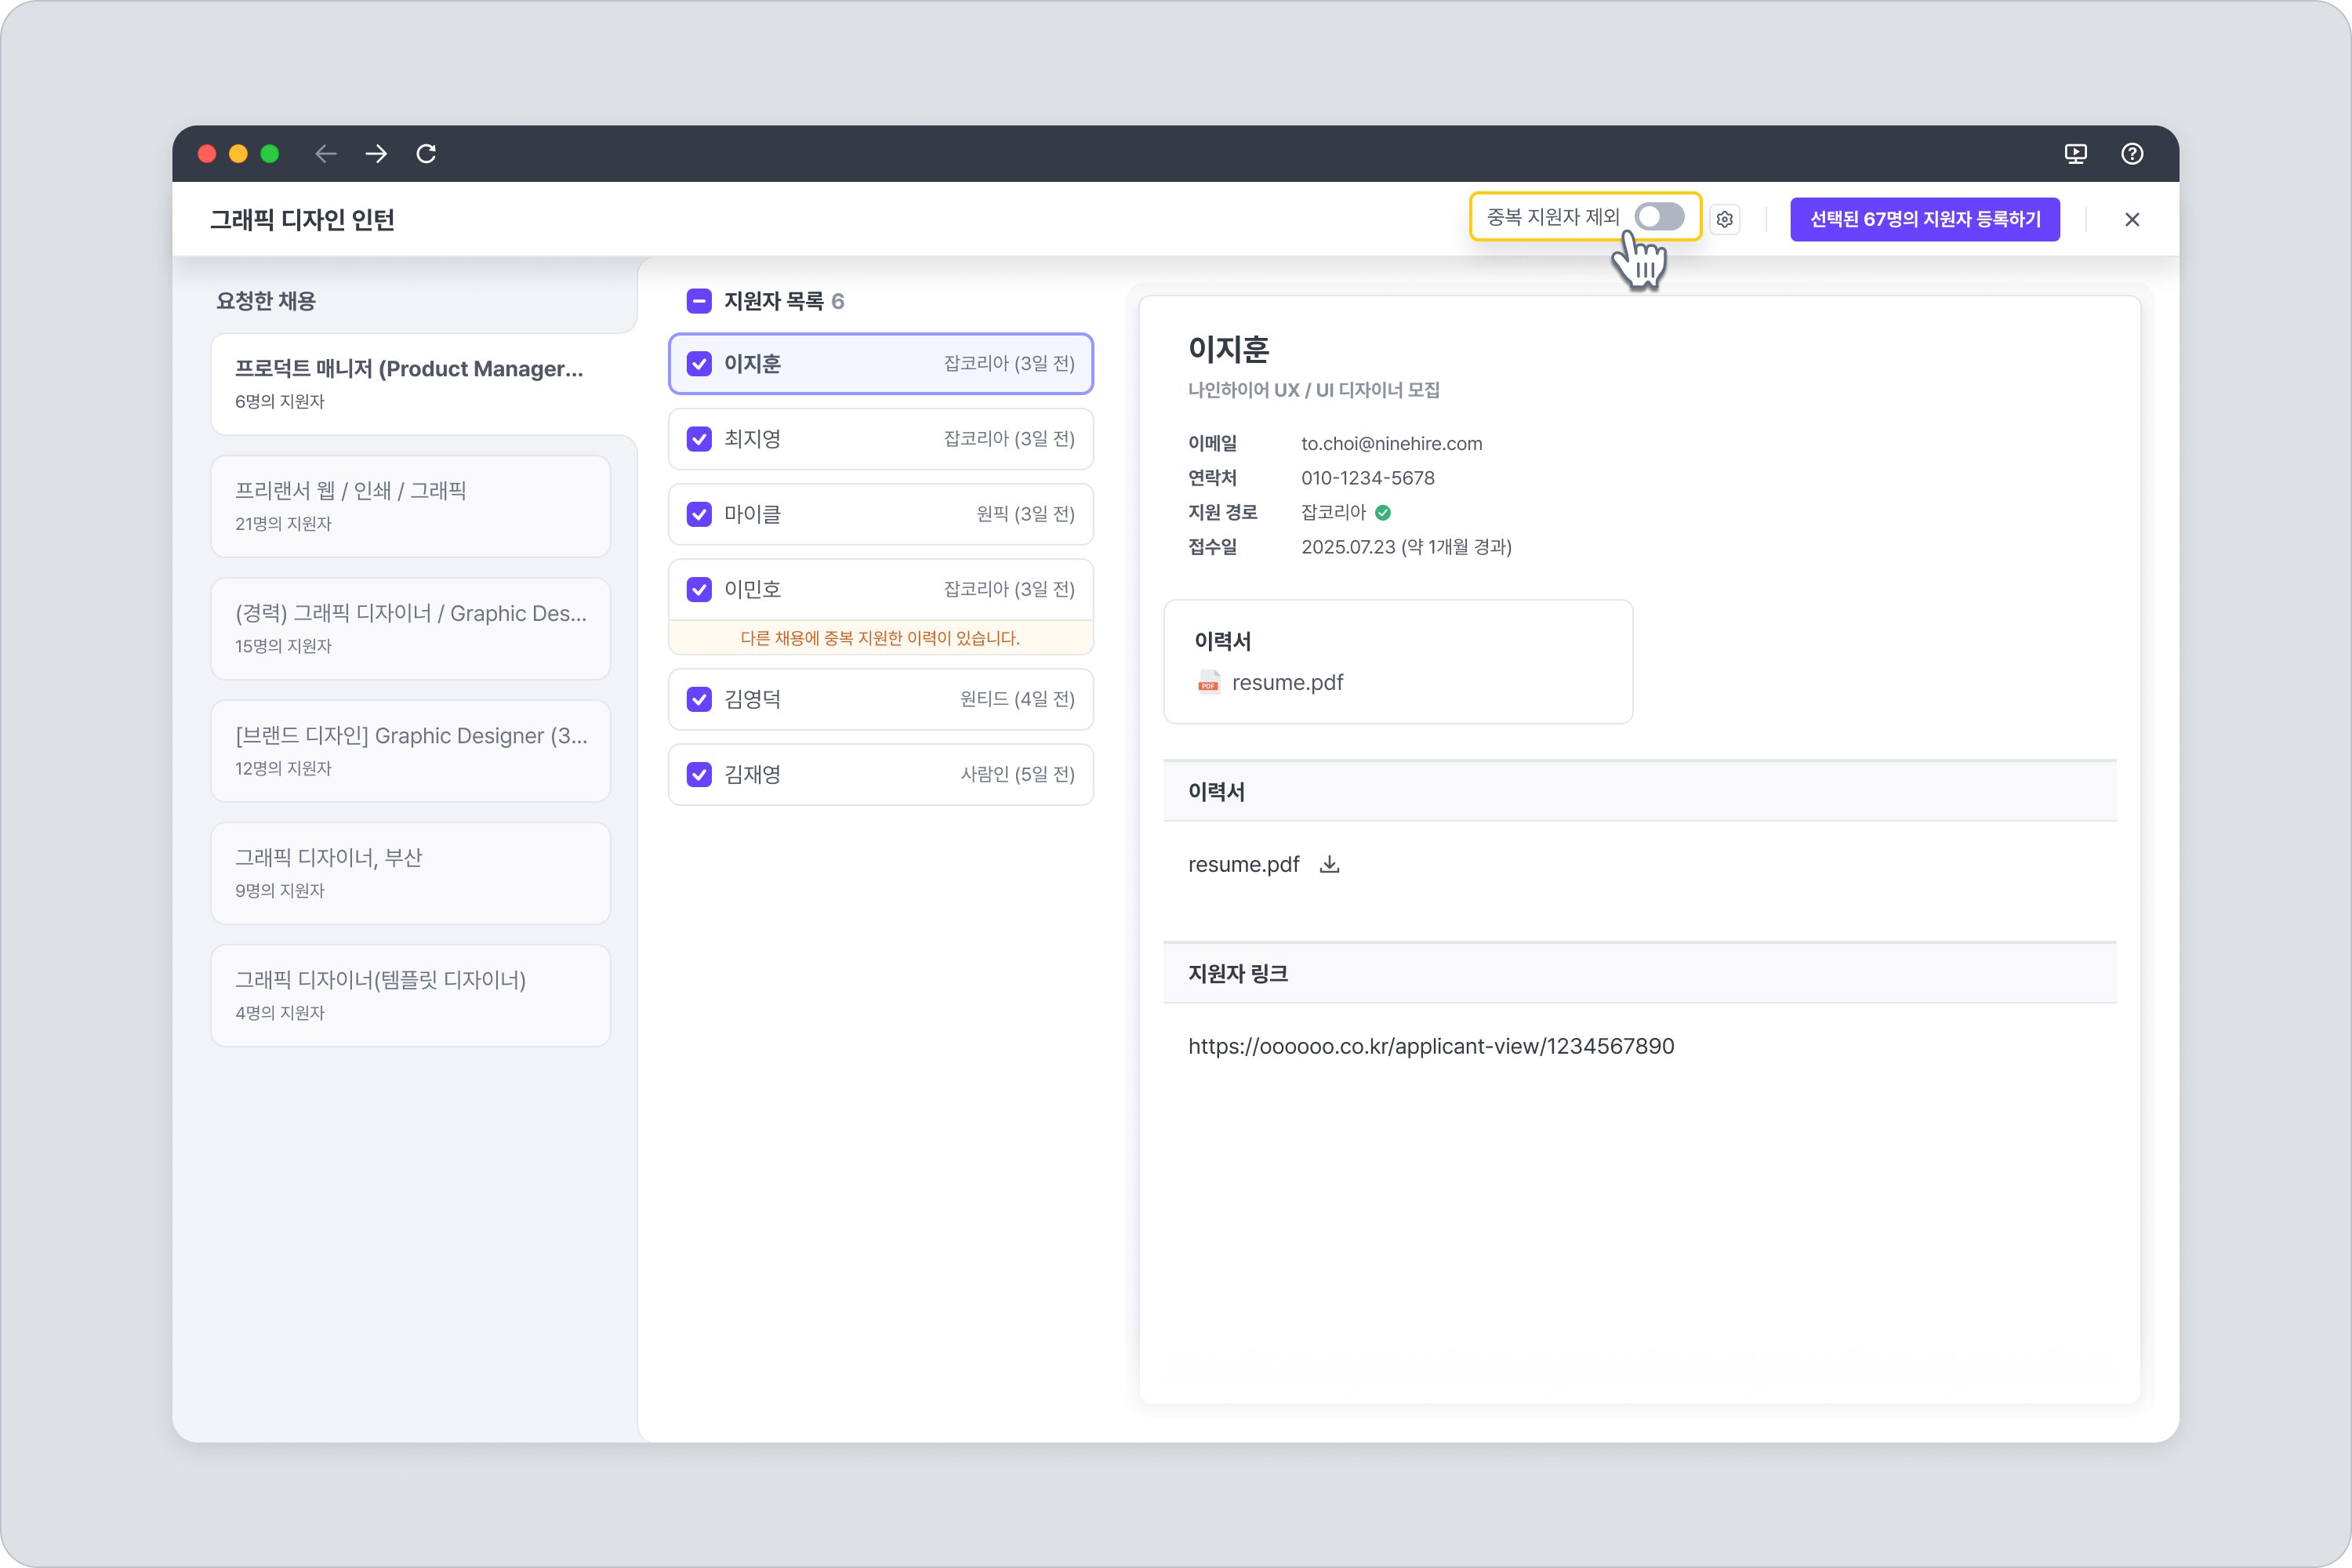The image size is (2352, 1568).
Task: Toggle the 중복 지원자 제외 switch
Action: coord(1658,216)
